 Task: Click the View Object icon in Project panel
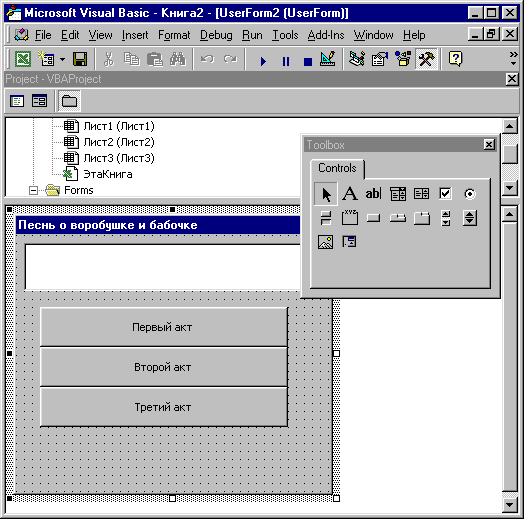coord(39,101)
